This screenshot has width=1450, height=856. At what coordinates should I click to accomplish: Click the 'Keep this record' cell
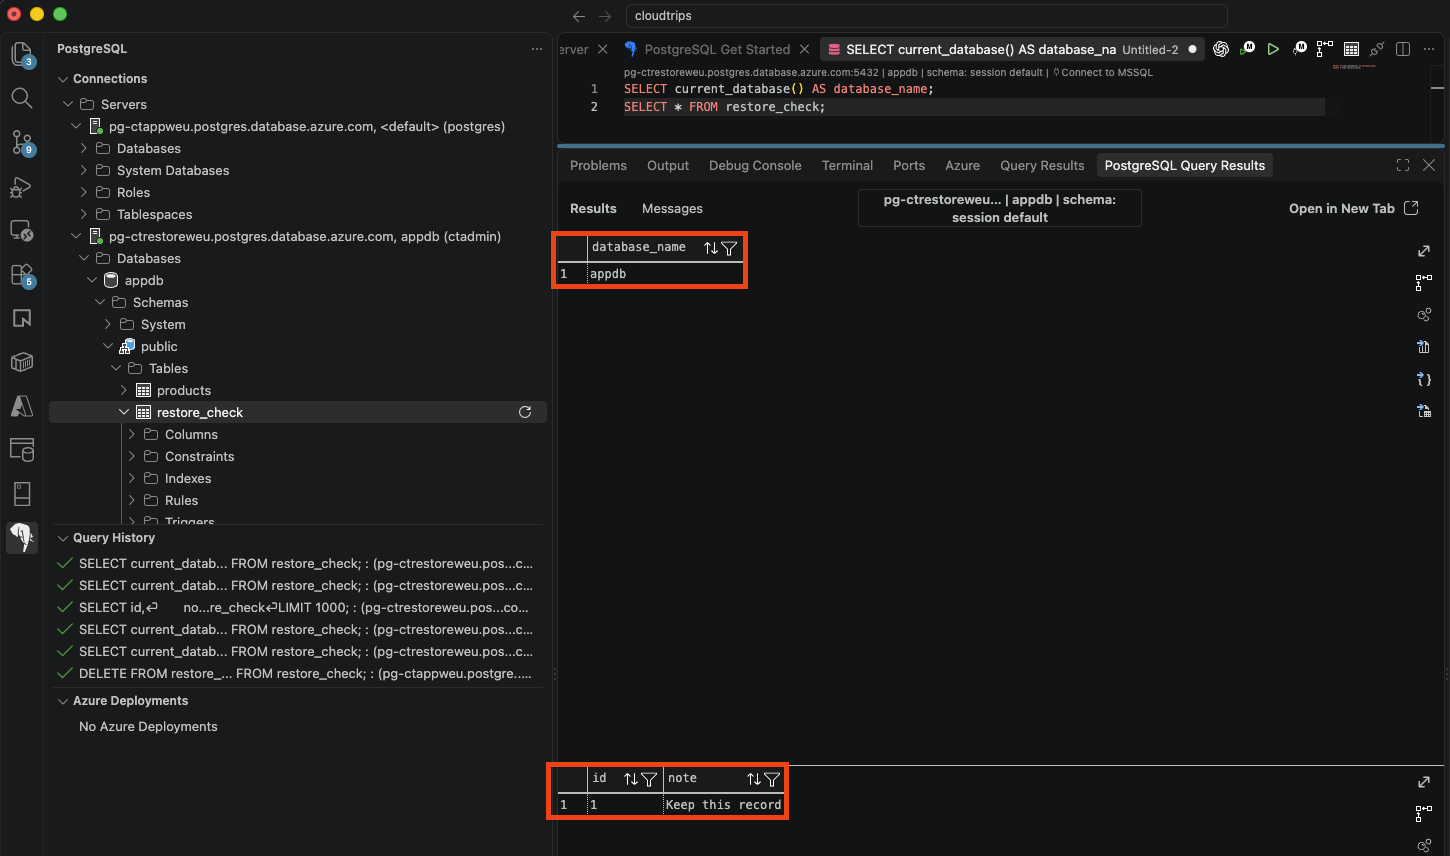click(723, 805)
